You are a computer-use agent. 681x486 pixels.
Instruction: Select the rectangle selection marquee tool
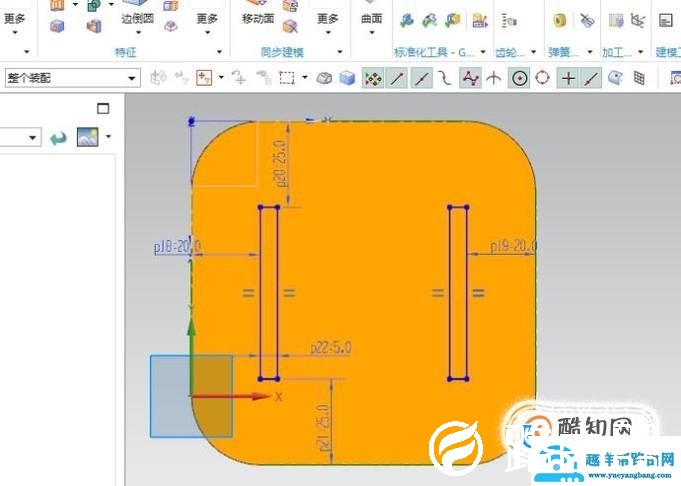click(287, 78)
